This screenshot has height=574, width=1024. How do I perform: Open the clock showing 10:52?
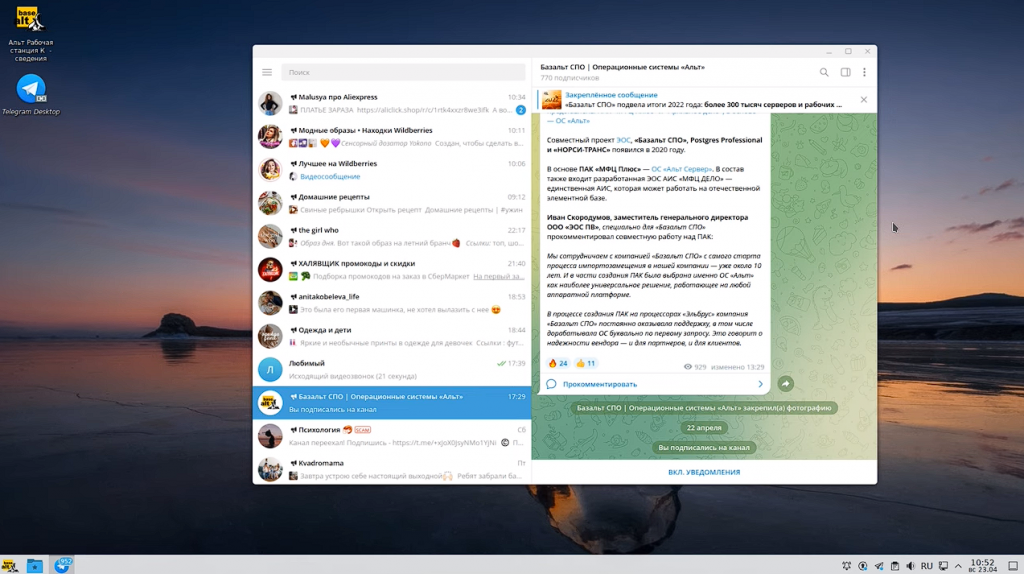pyautogui.click(x=983, y=566)
